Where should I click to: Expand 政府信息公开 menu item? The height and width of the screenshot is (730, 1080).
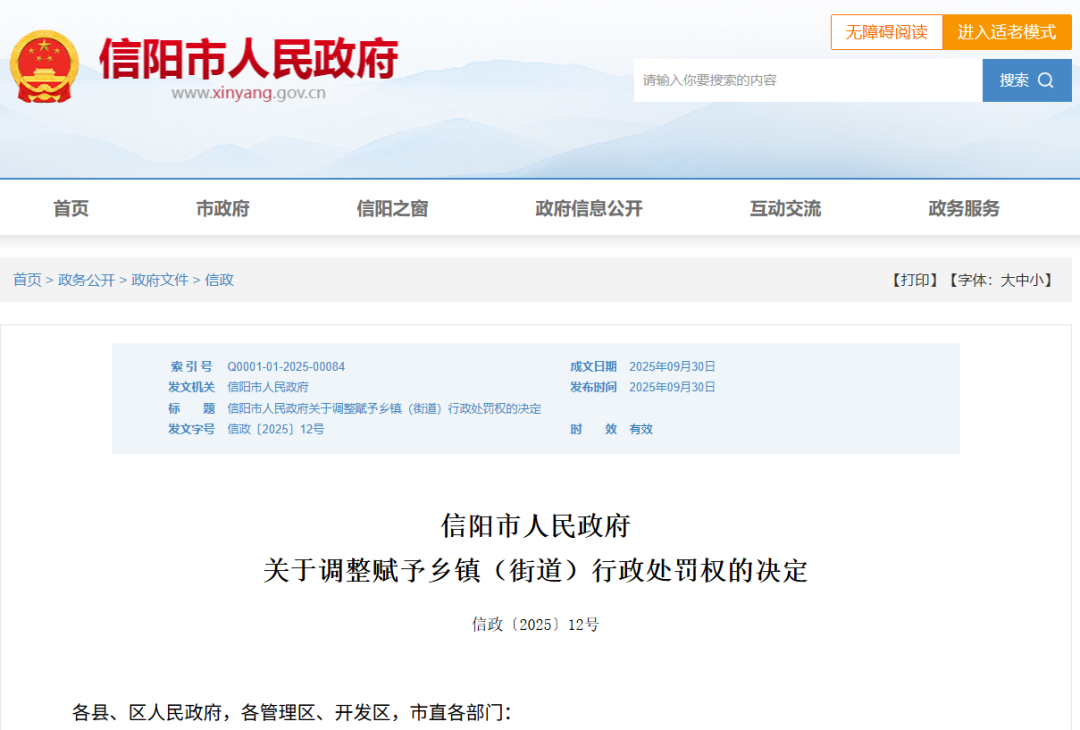[x=588, y=208]
